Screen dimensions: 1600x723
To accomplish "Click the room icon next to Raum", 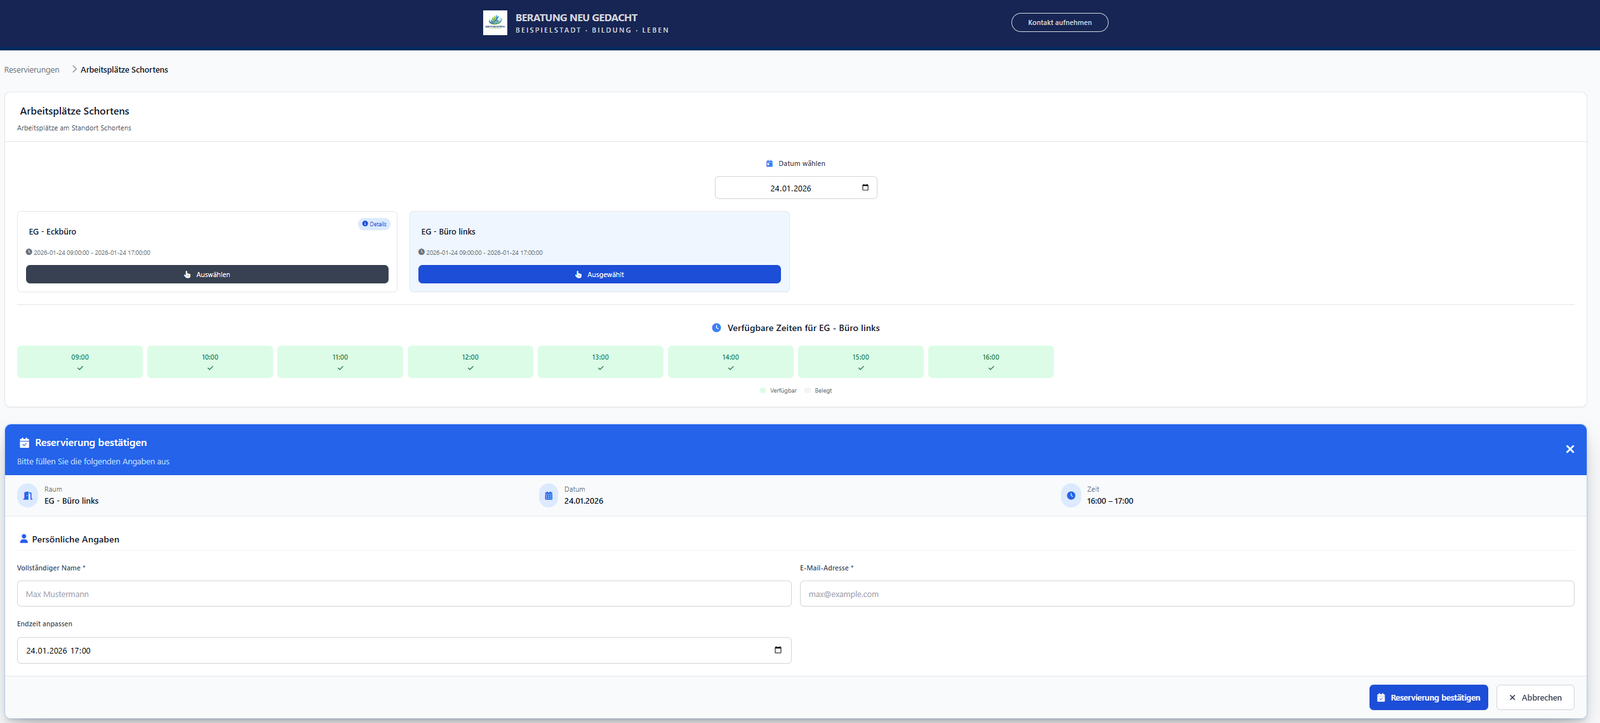I will [x=28, y=495].
